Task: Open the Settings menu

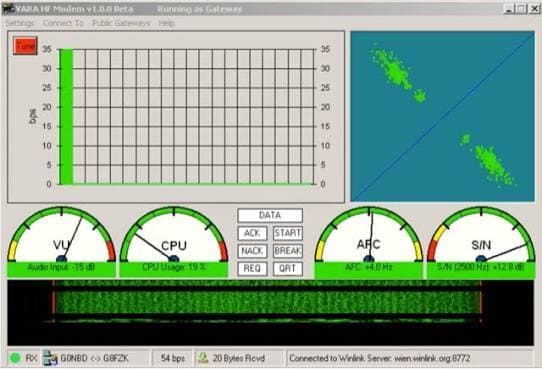Action: pos(20,23)
